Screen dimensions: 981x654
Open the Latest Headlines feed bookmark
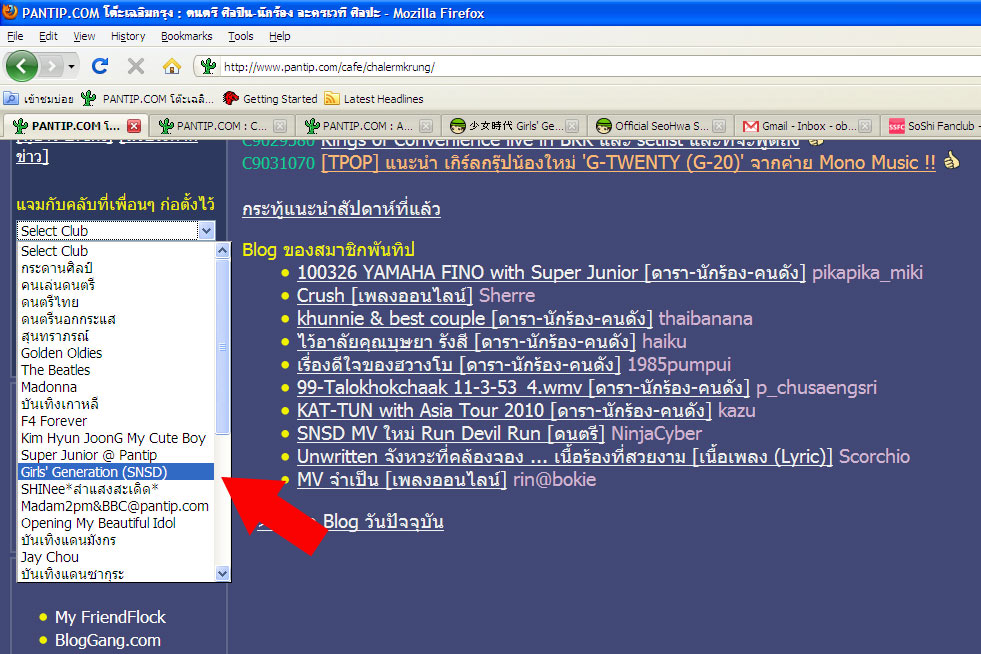(374, 99)
